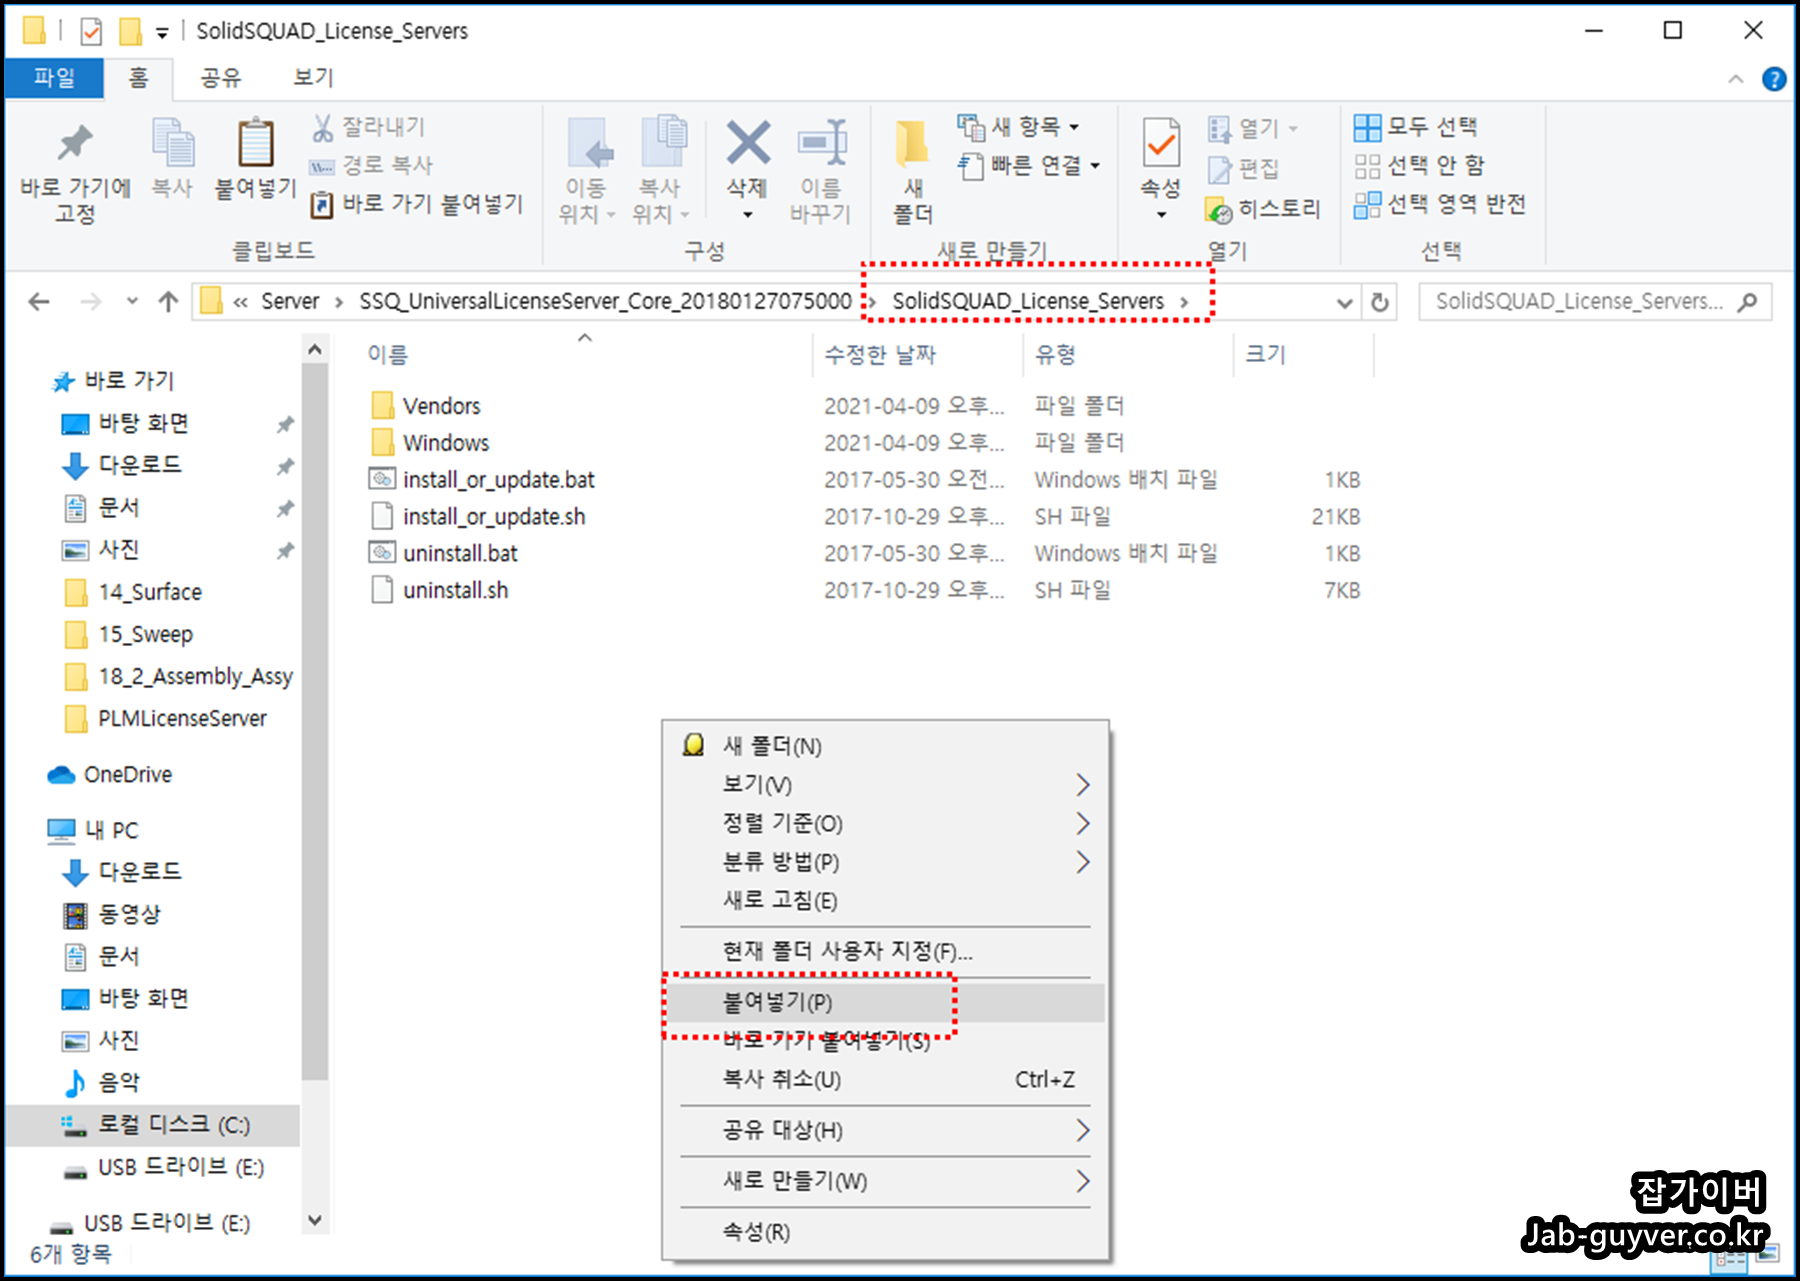Click the 복사 copy icon in ribbon
Viewport: 1800px width, 1281px height.
[172, 143]
